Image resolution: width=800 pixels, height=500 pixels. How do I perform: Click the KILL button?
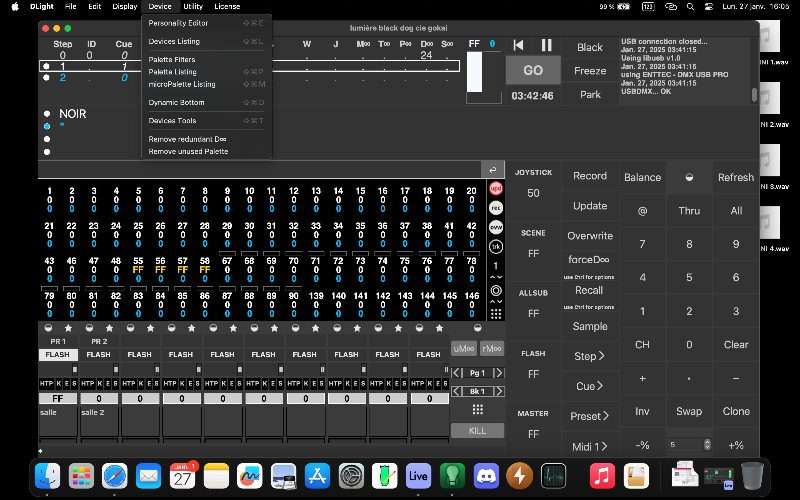point(478,430)
